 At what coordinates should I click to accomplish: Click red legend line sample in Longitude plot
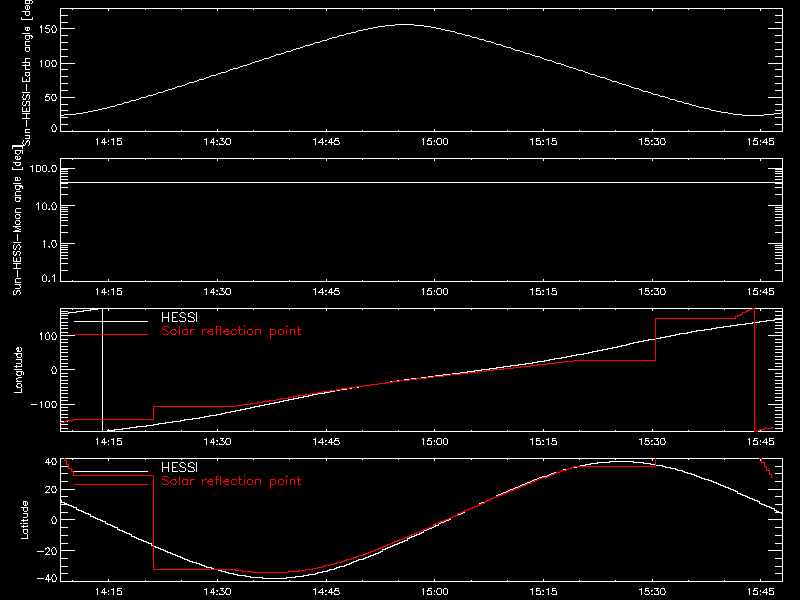click(111, 335)
